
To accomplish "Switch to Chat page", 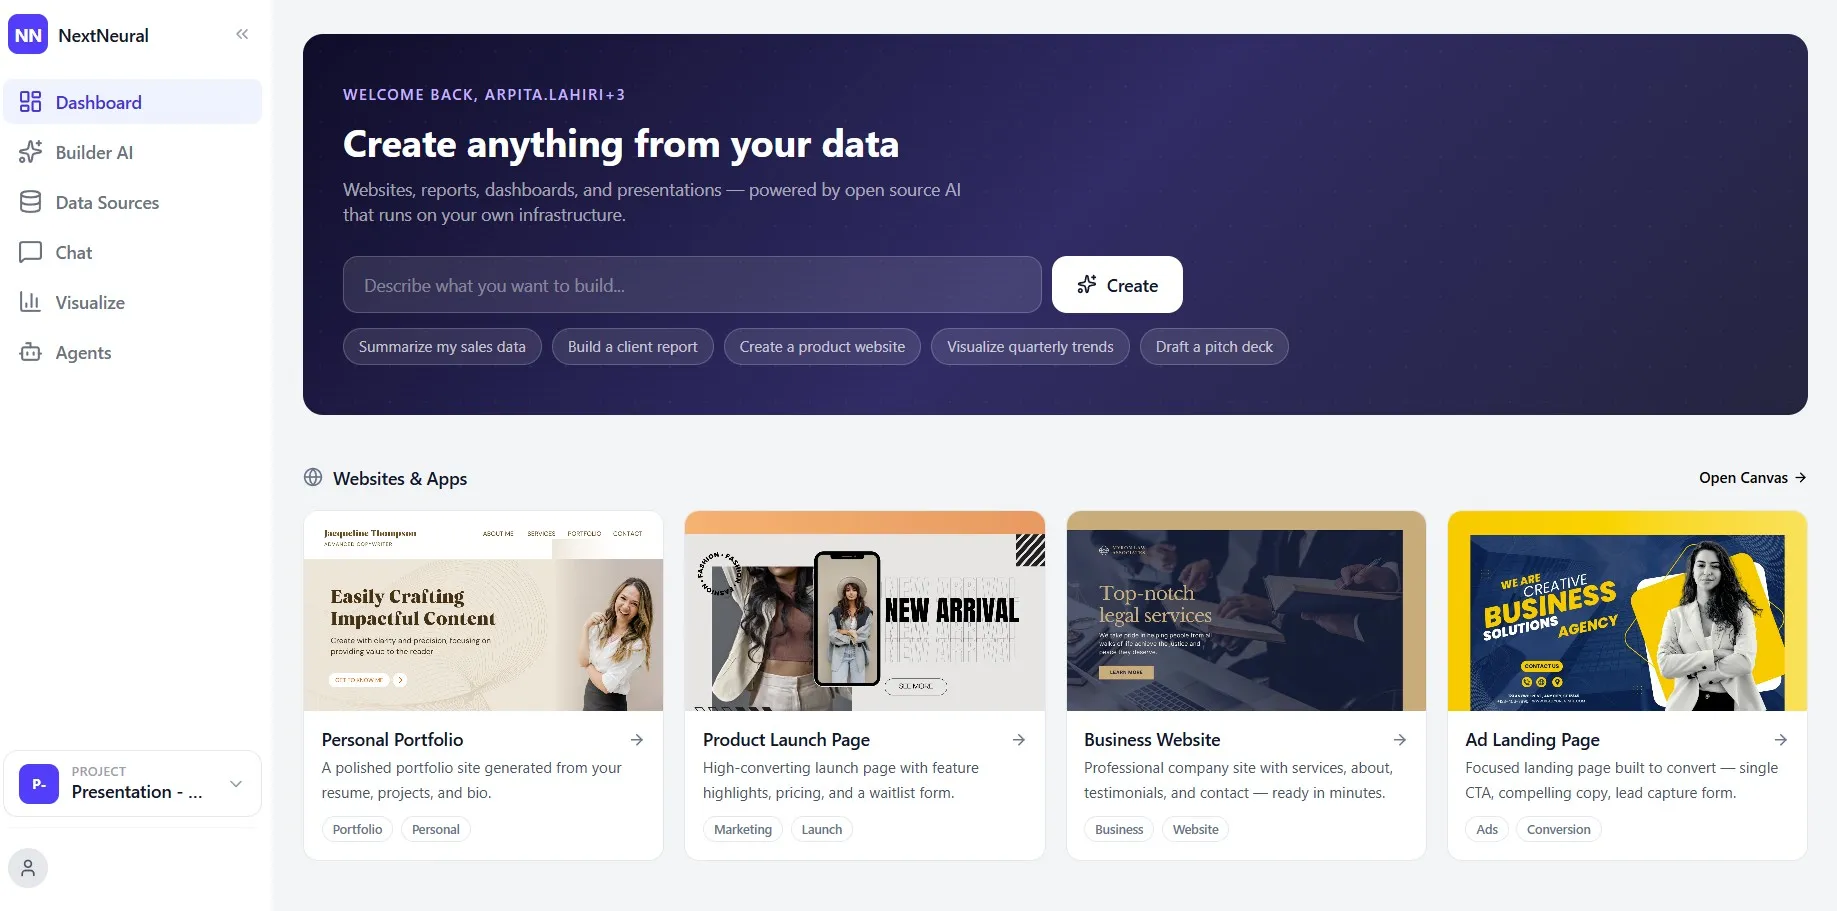I will 133,252.
